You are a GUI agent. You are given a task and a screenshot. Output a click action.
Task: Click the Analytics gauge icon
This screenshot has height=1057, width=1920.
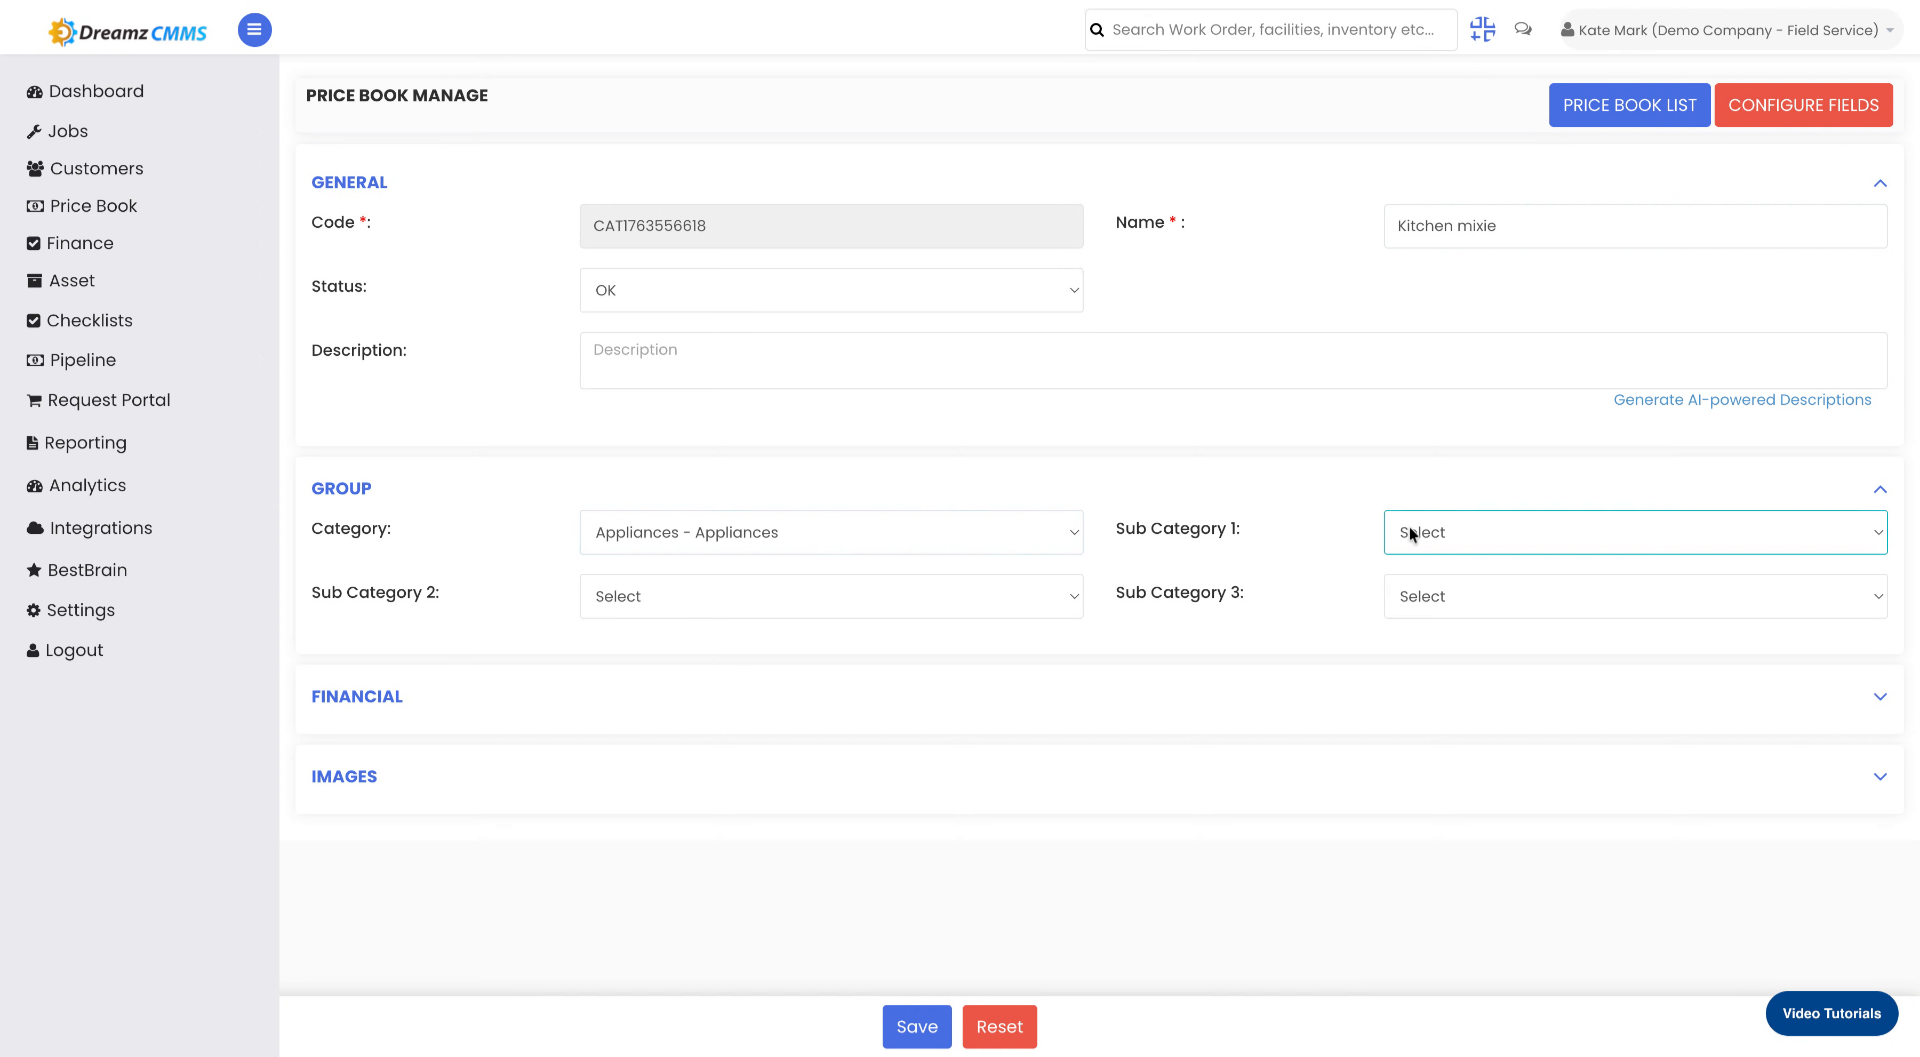pos(35,486)
